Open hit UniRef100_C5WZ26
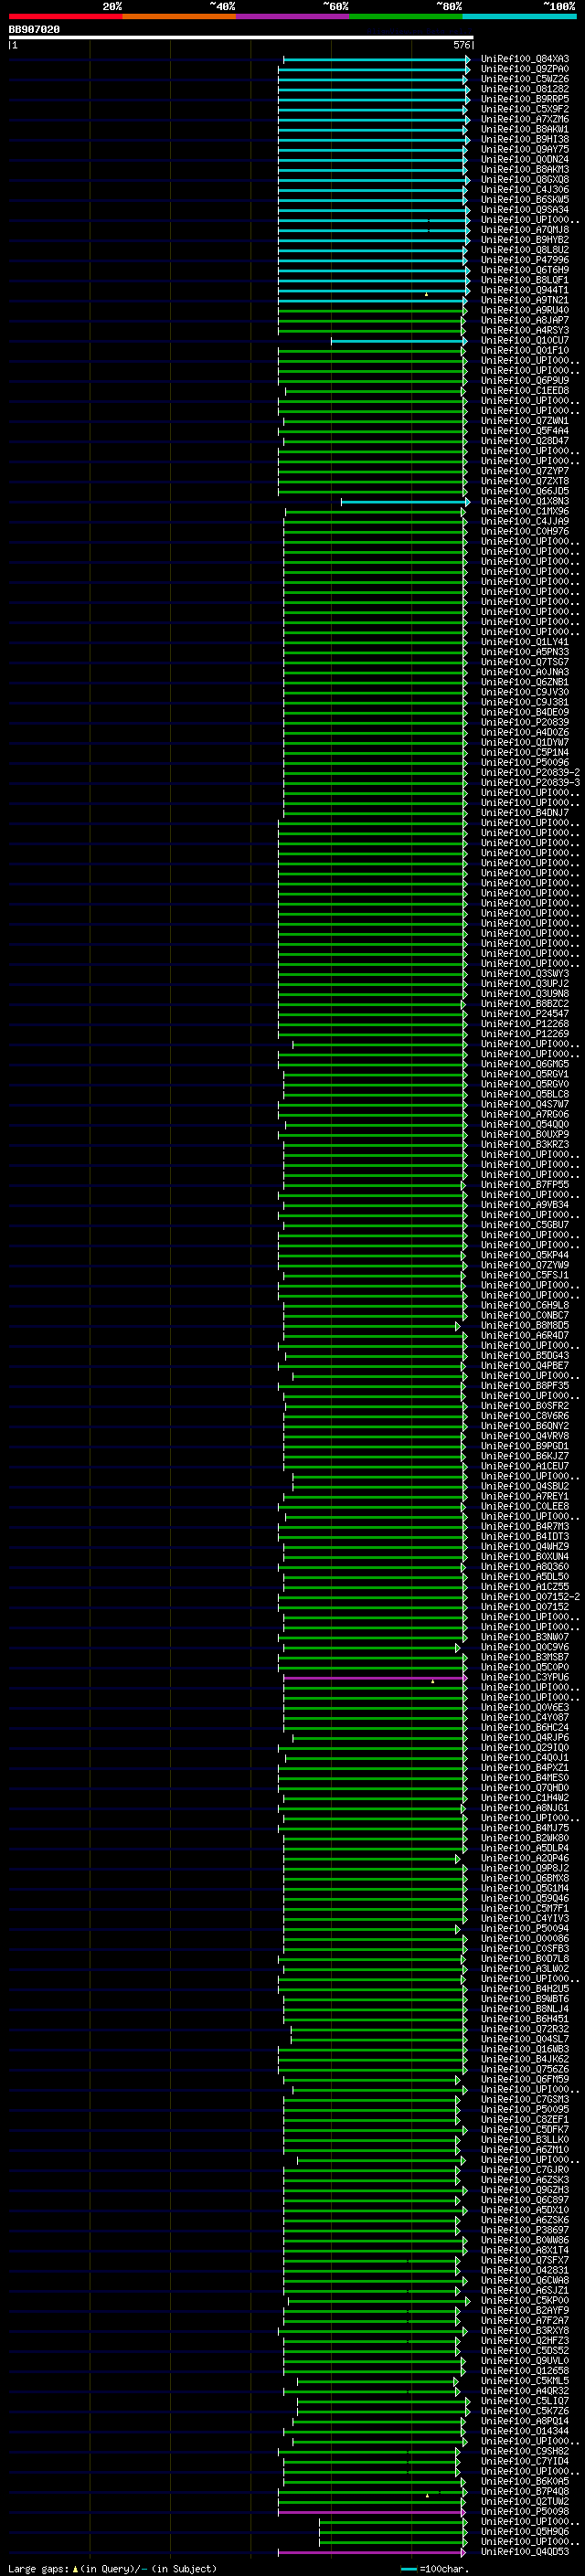 (x=525, y=79)
